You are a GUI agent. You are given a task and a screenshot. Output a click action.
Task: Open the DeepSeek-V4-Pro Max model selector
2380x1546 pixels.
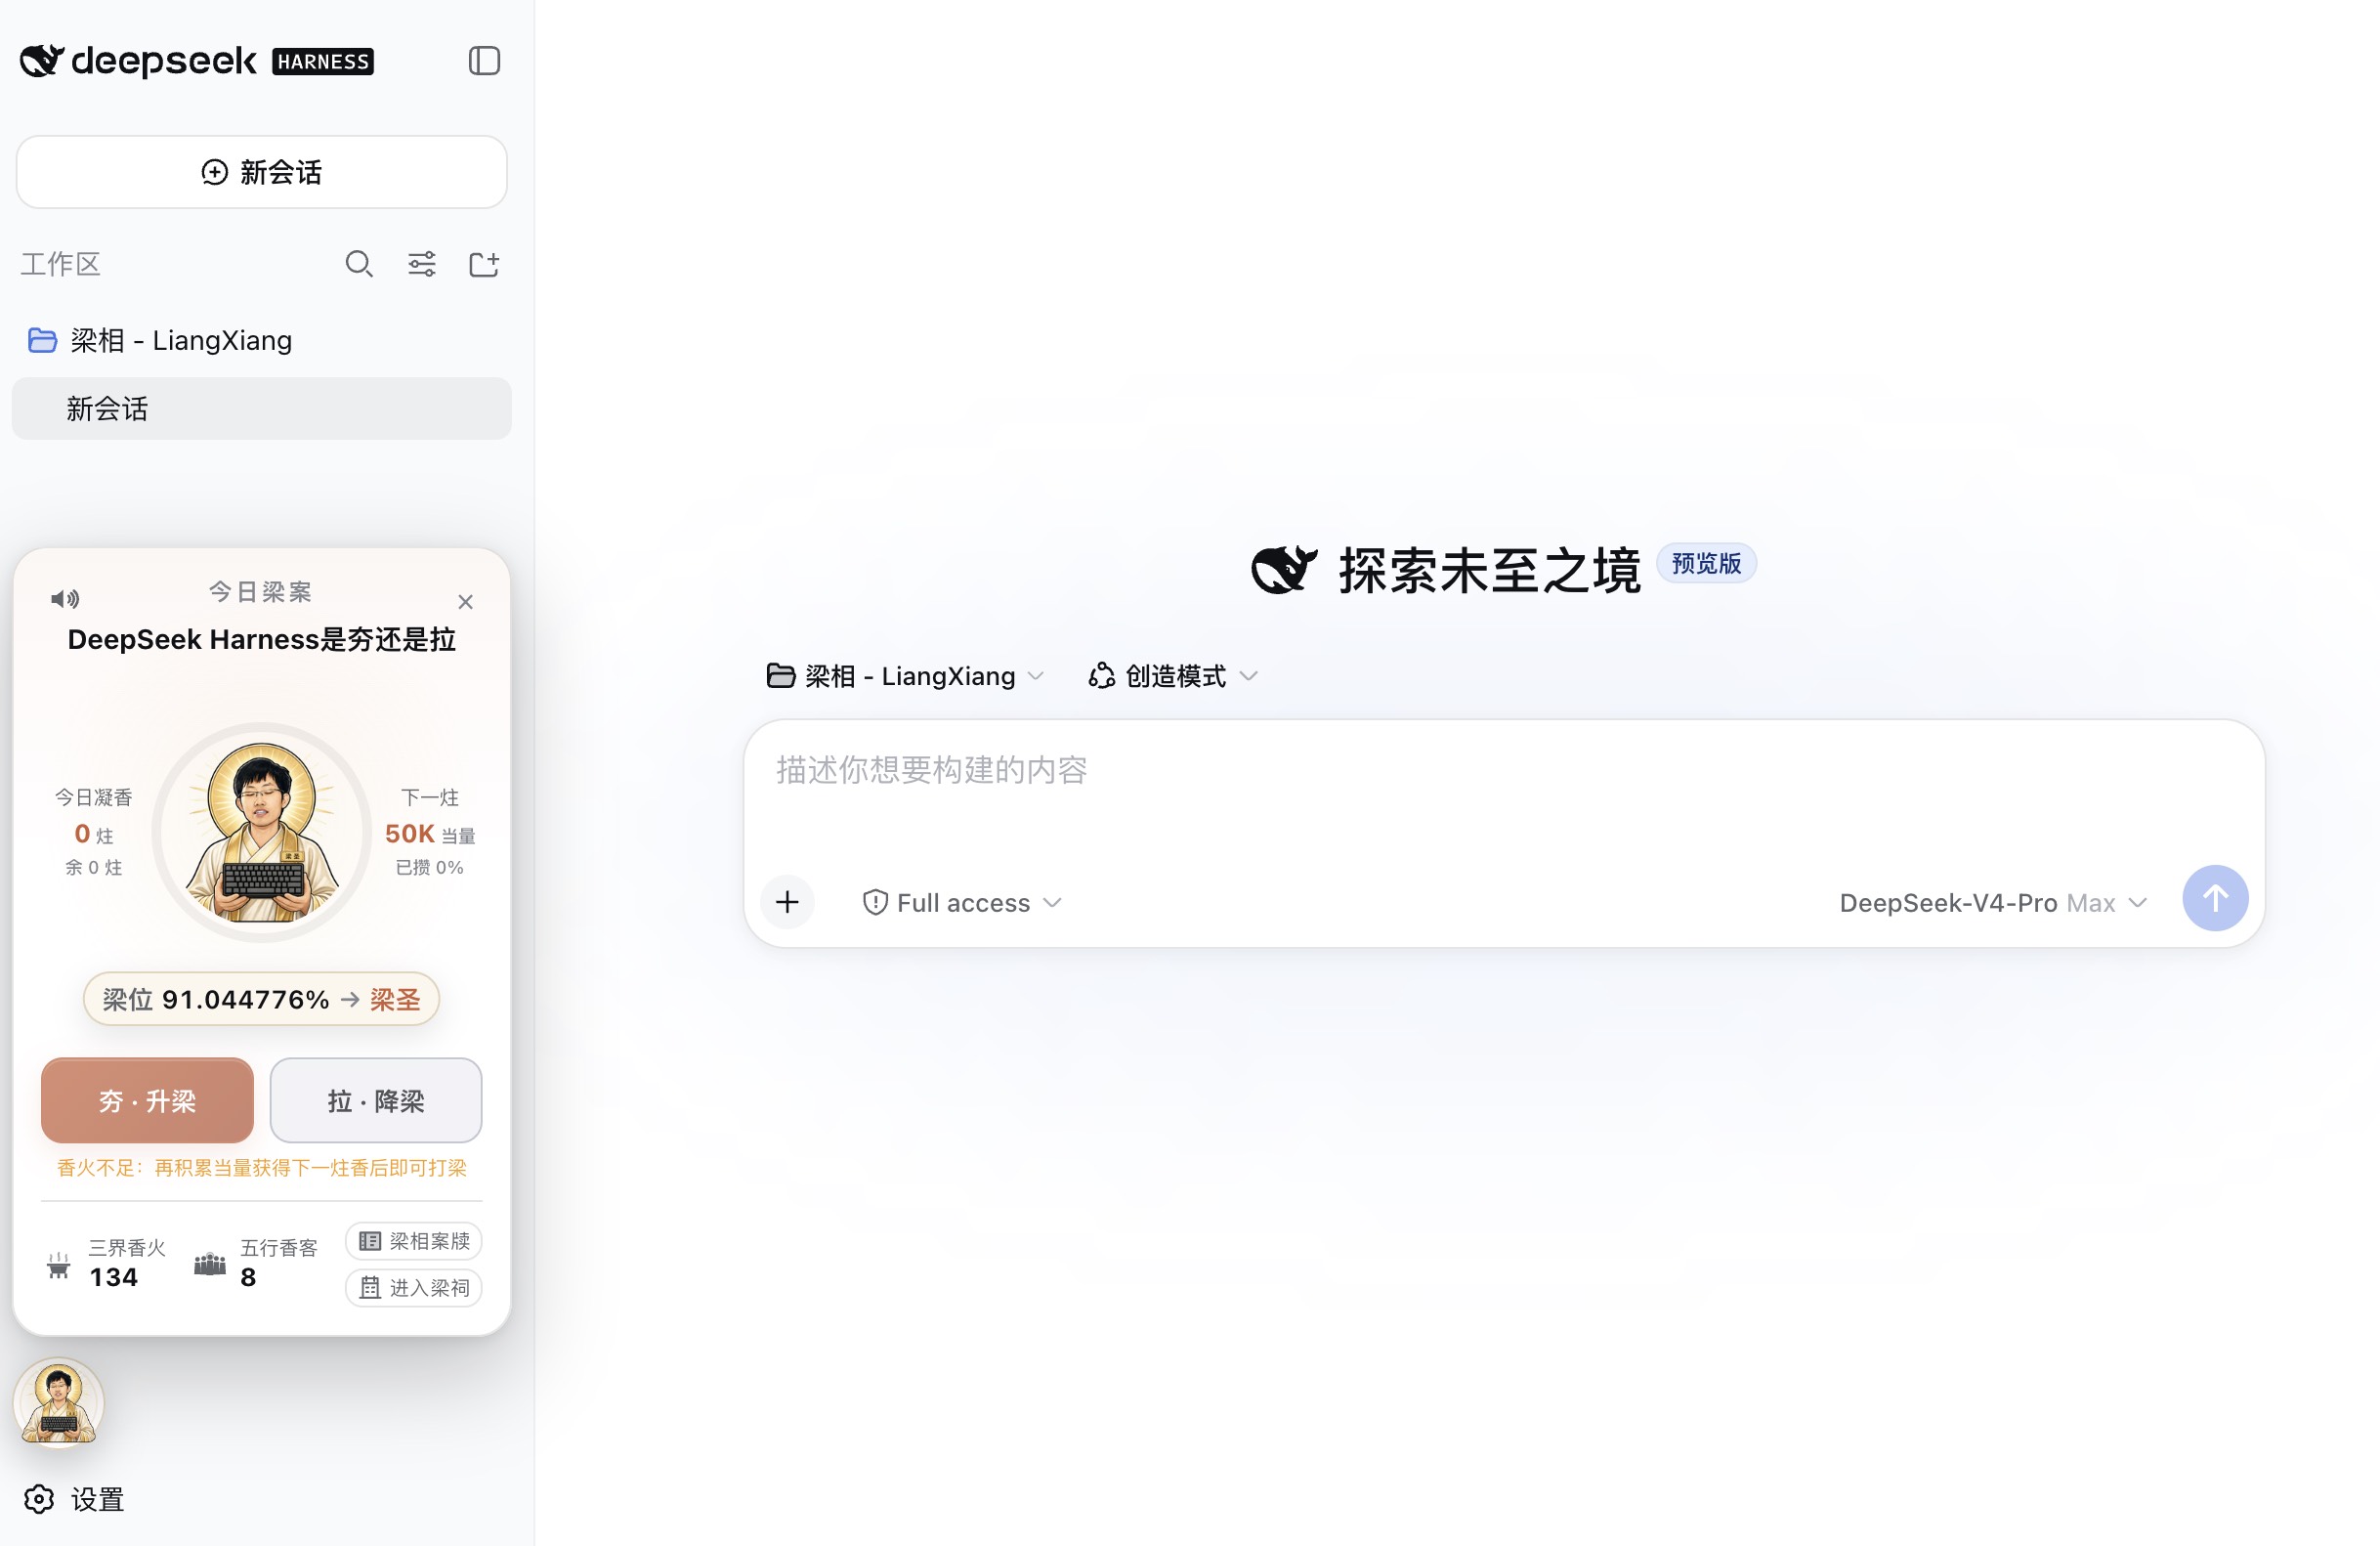coord(1994,903)
